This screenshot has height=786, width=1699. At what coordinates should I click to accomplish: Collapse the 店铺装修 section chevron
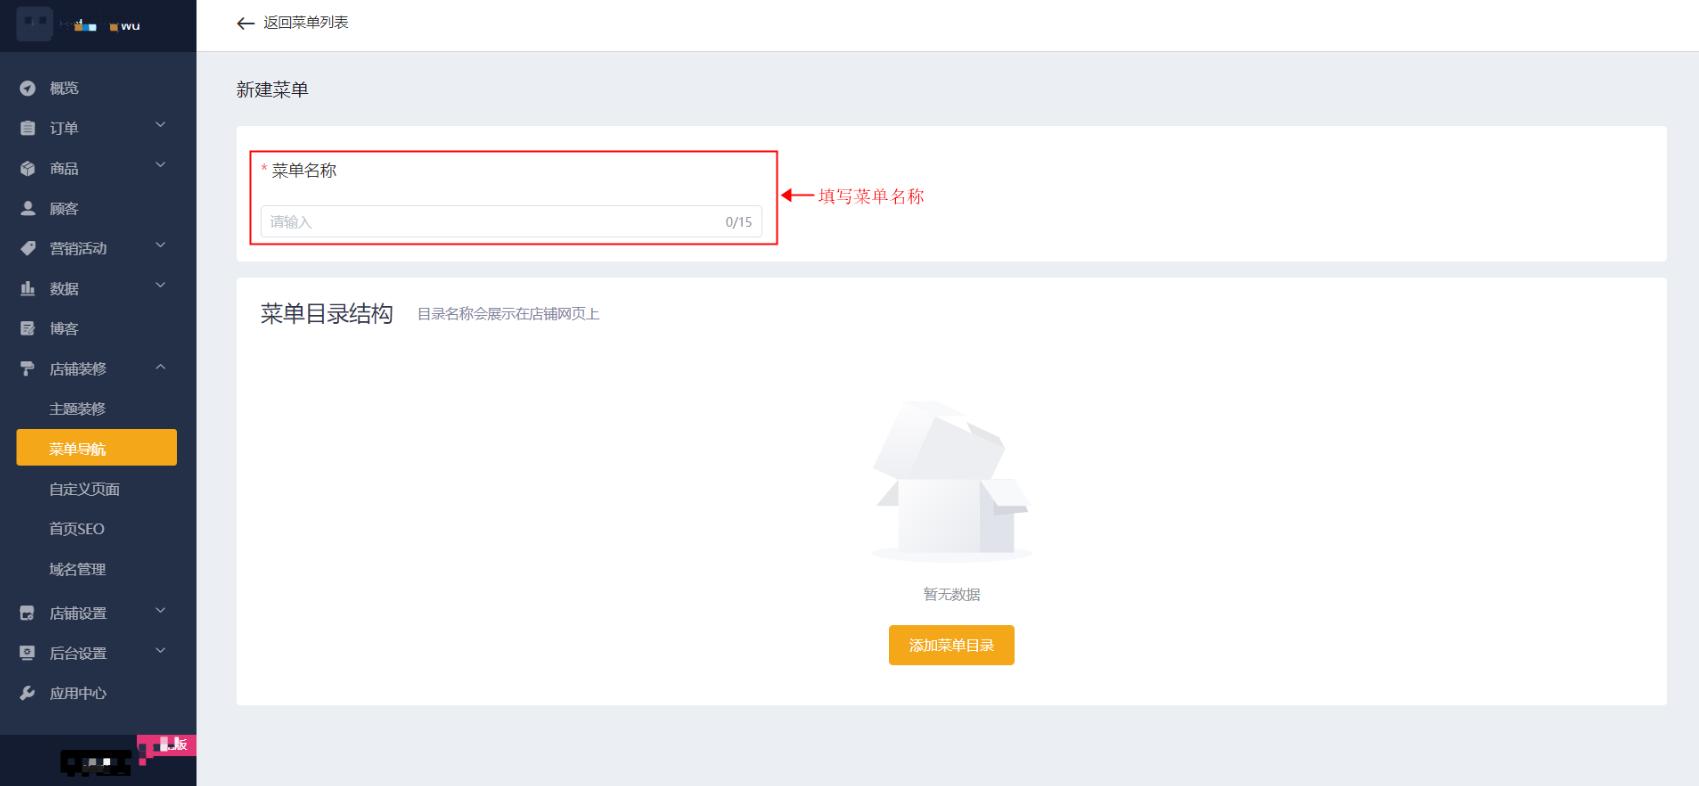click(160, 368)
